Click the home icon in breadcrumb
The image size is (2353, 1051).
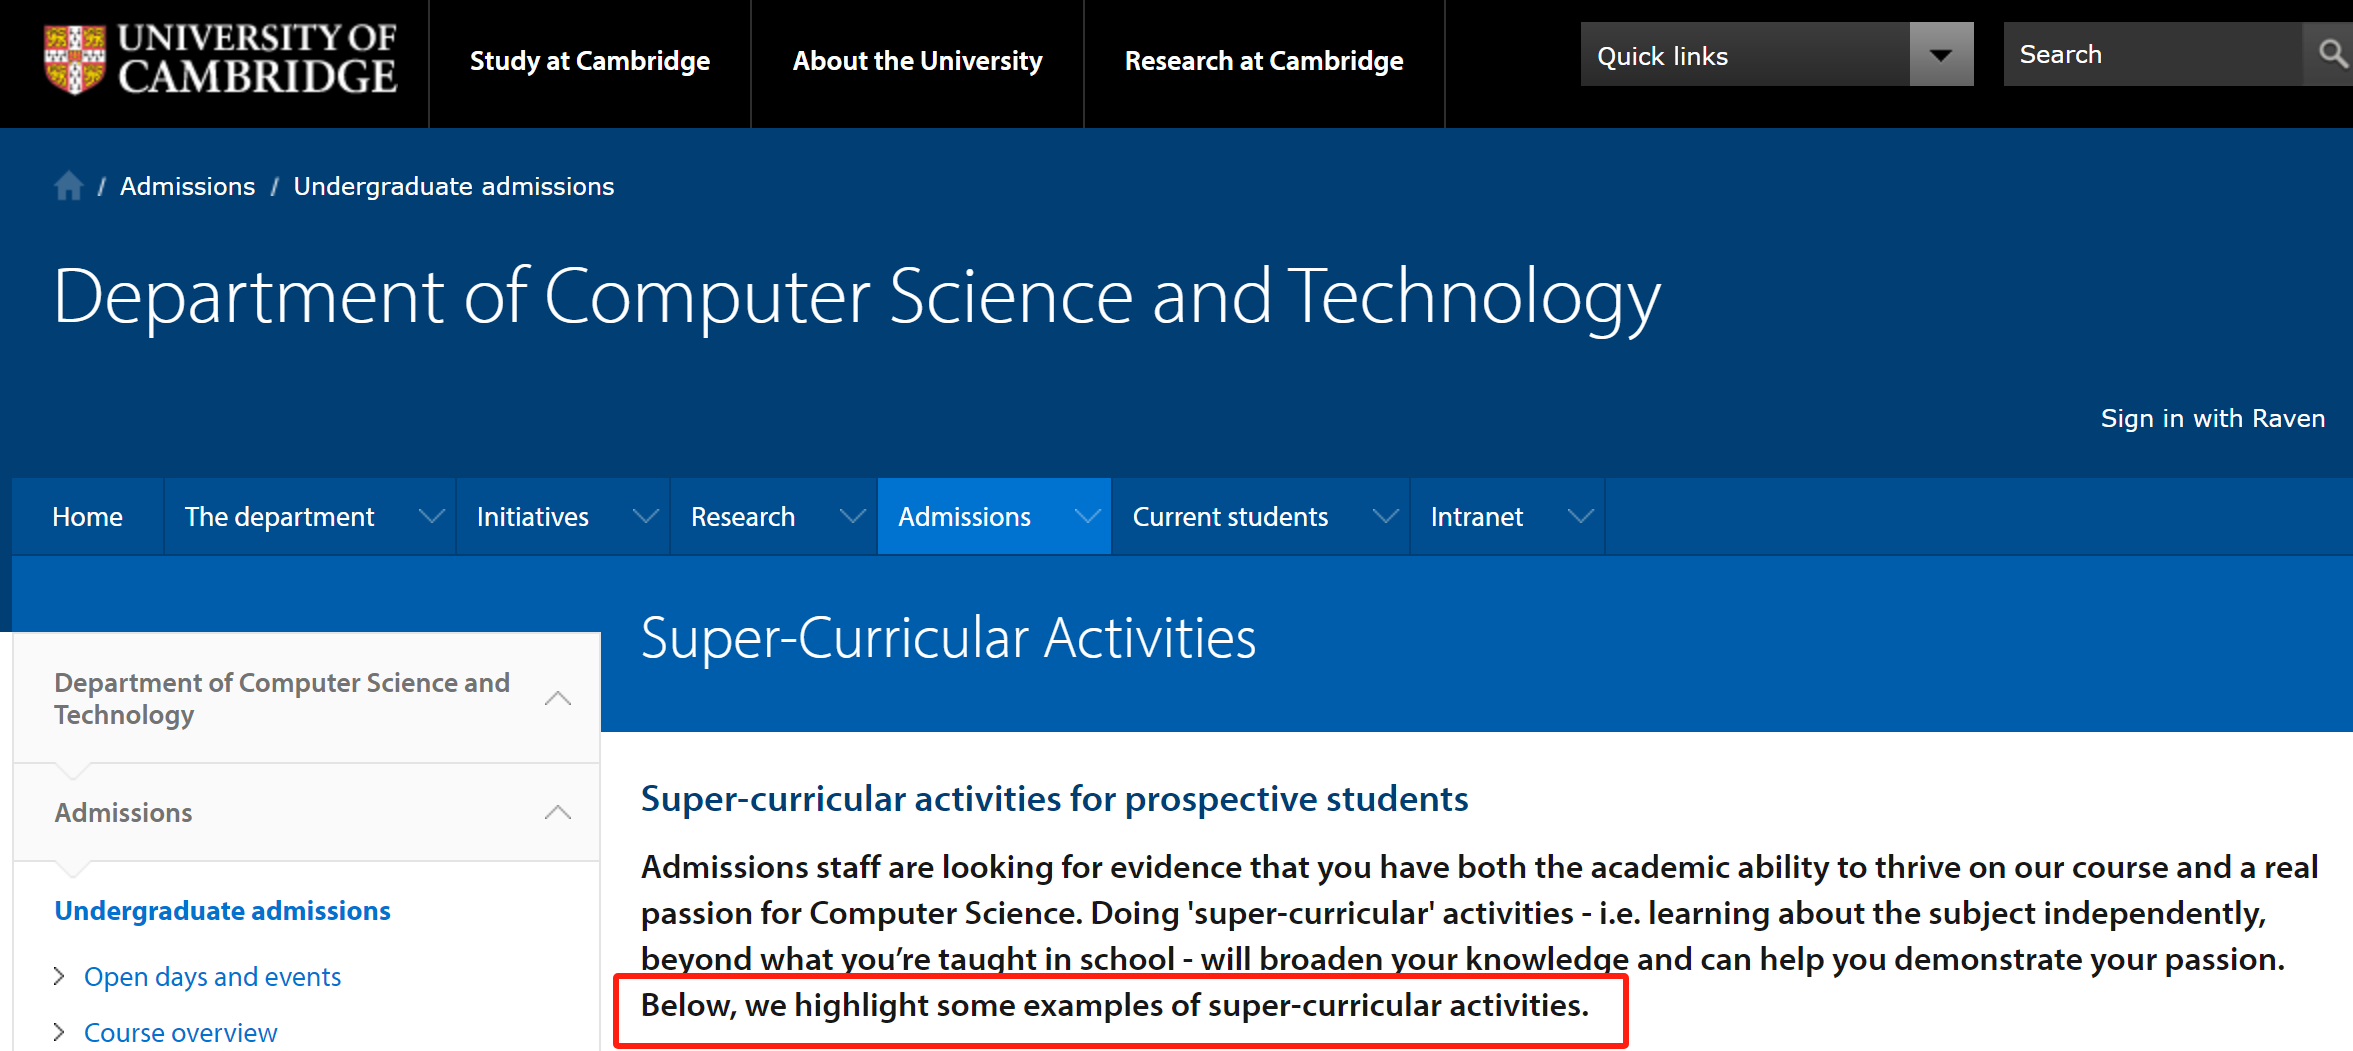click(69, 186)
